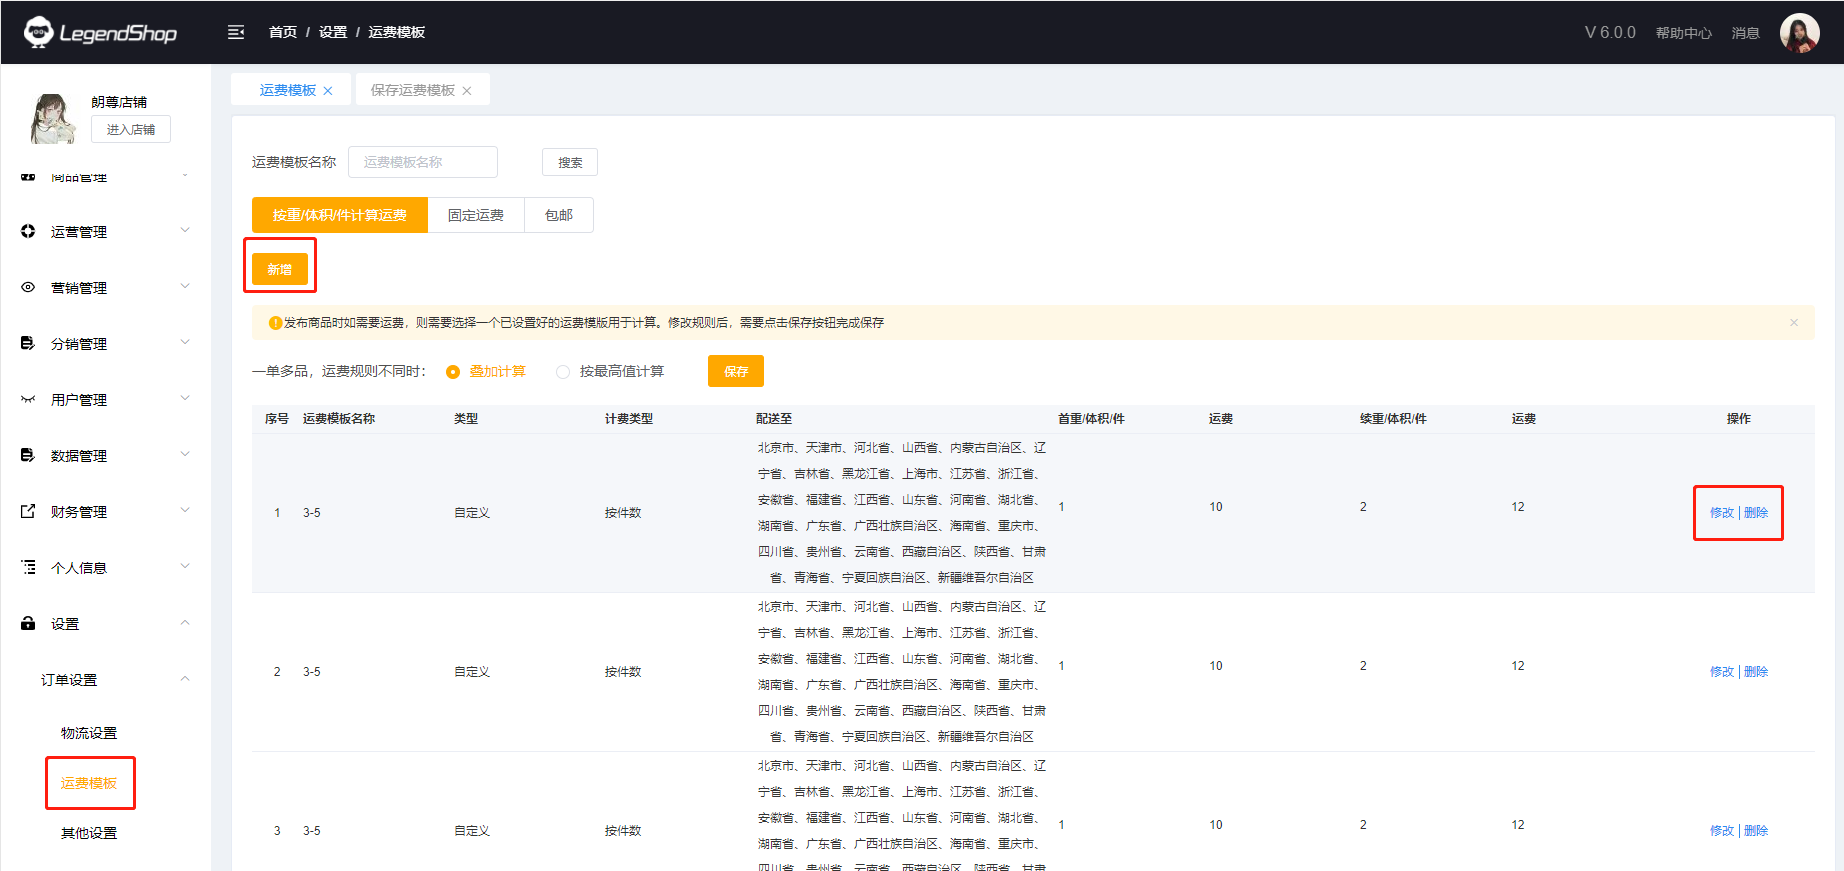
Task: Select the 叠加计算 radio option
Action: tap(453, 372)
